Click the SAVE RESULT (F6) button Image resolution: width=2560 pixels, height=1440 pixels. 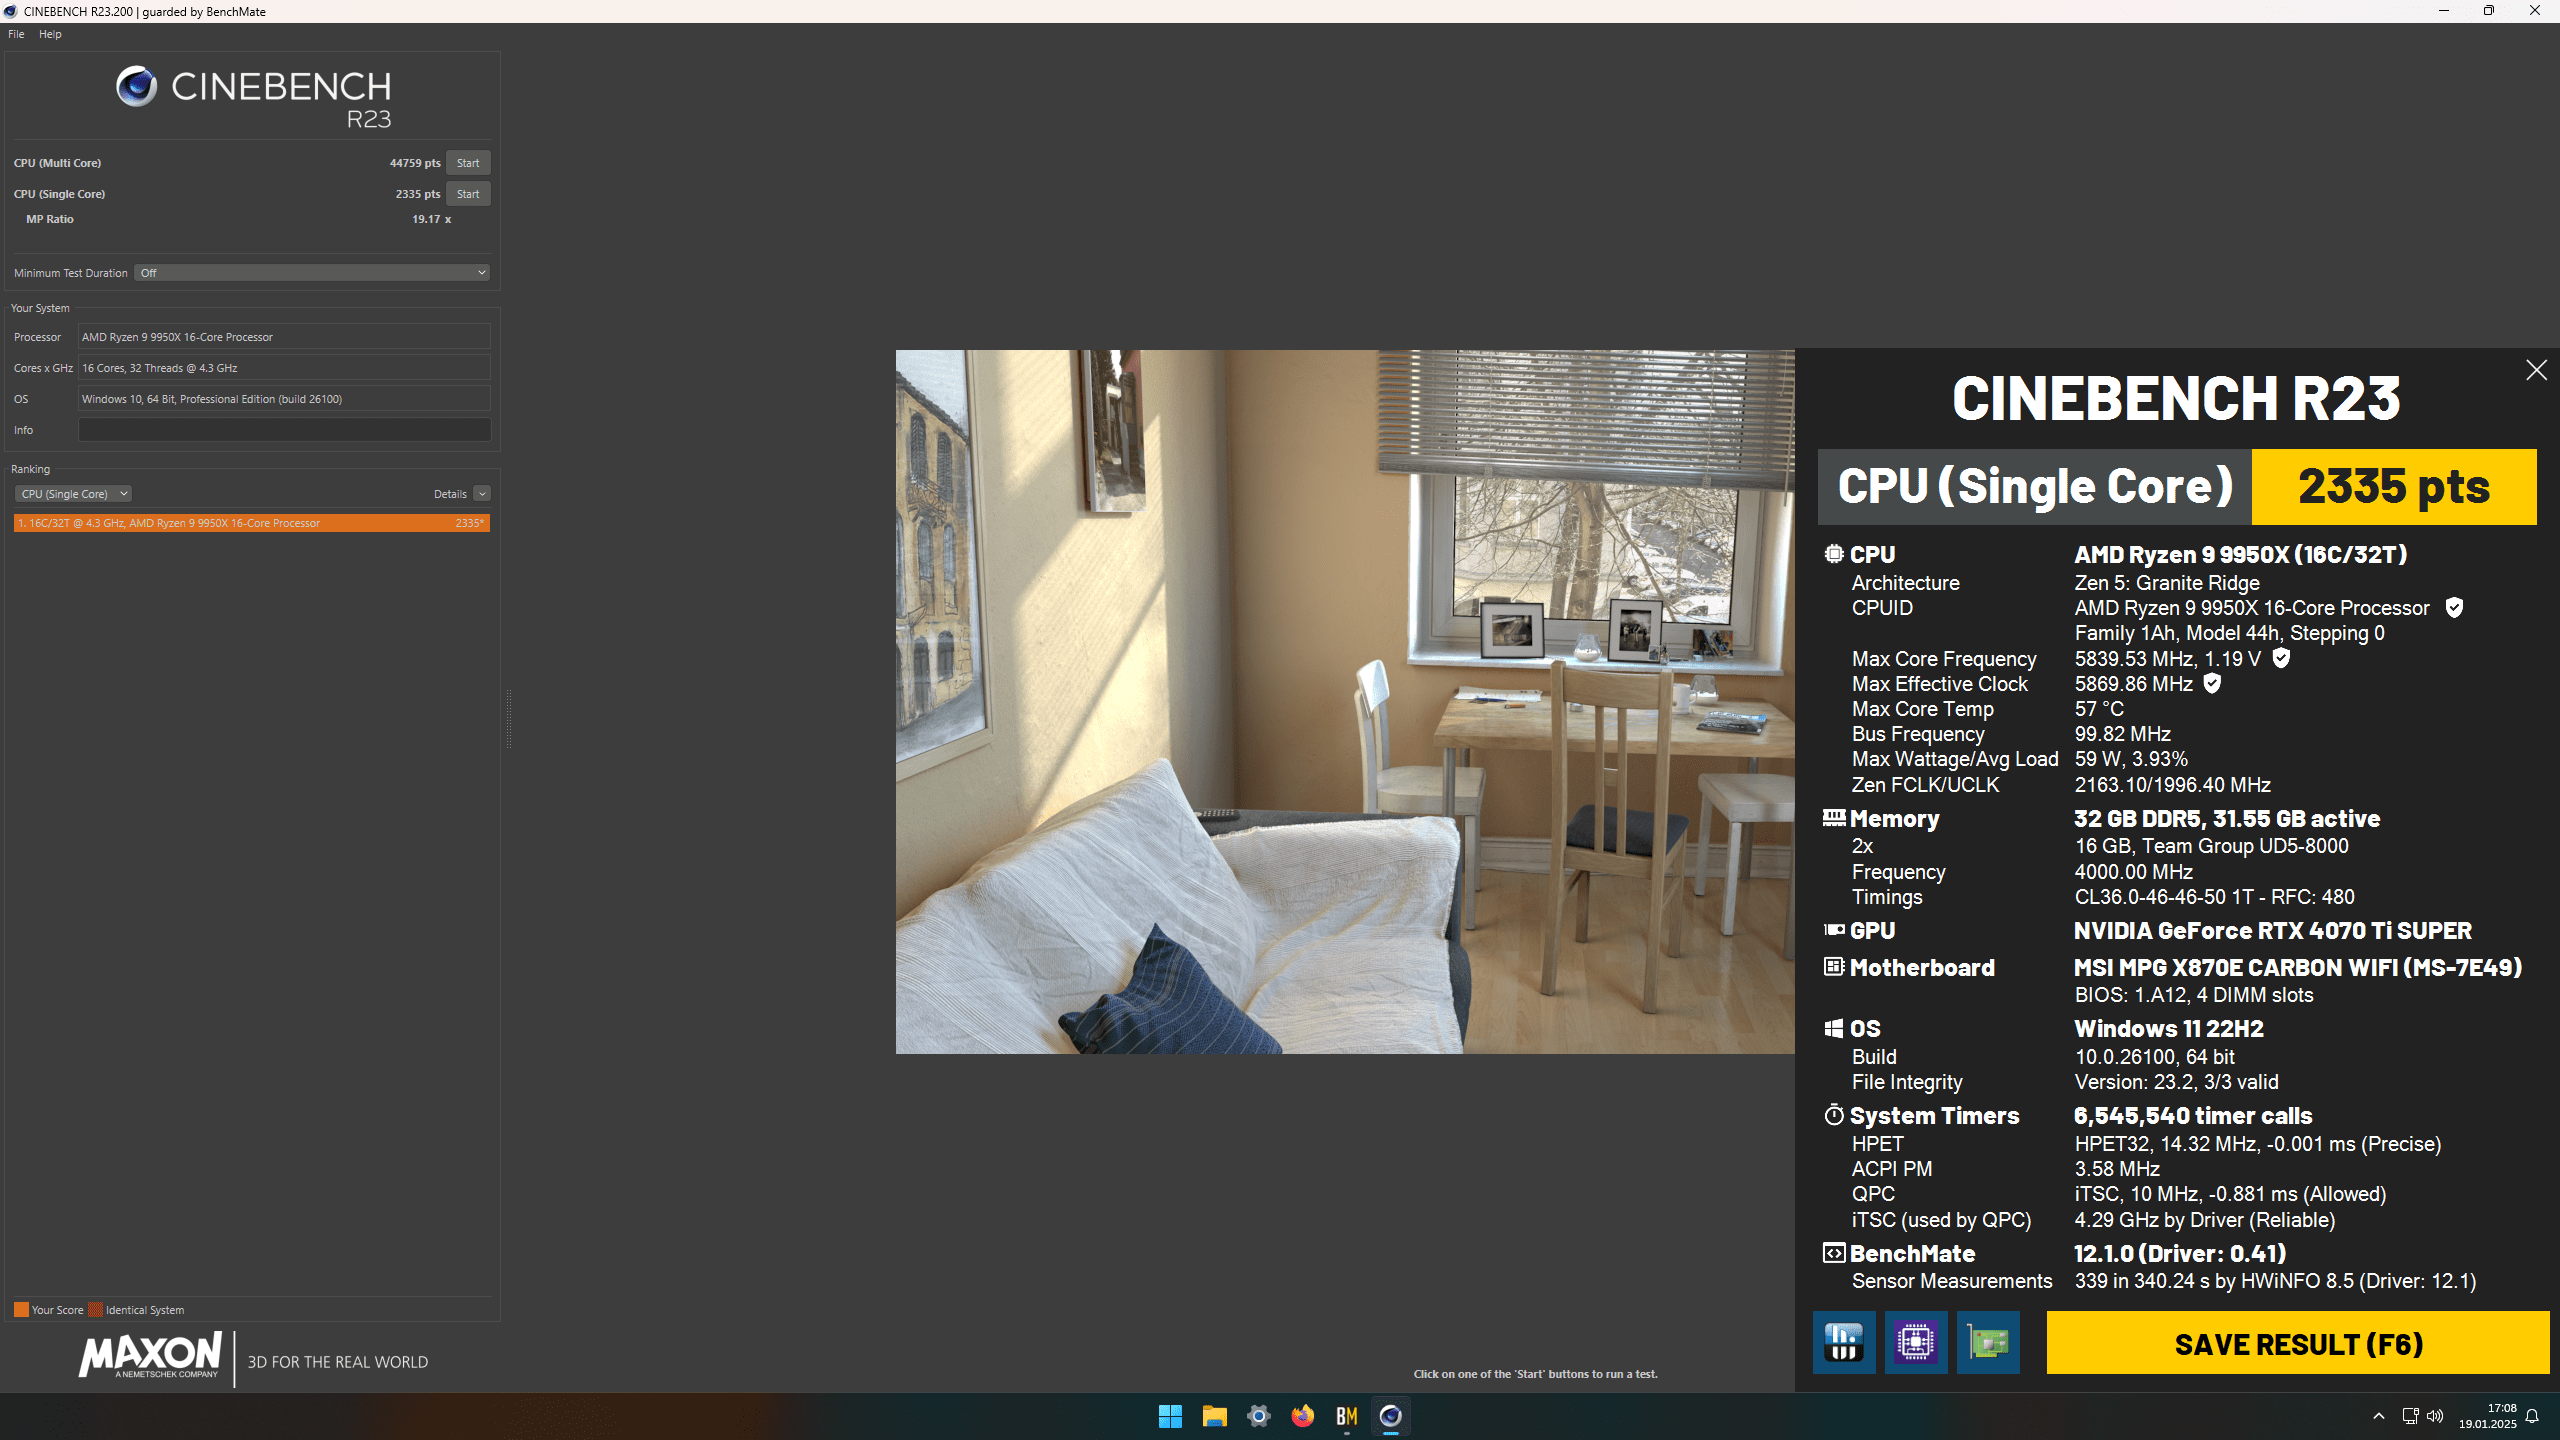(2297, 1344)
